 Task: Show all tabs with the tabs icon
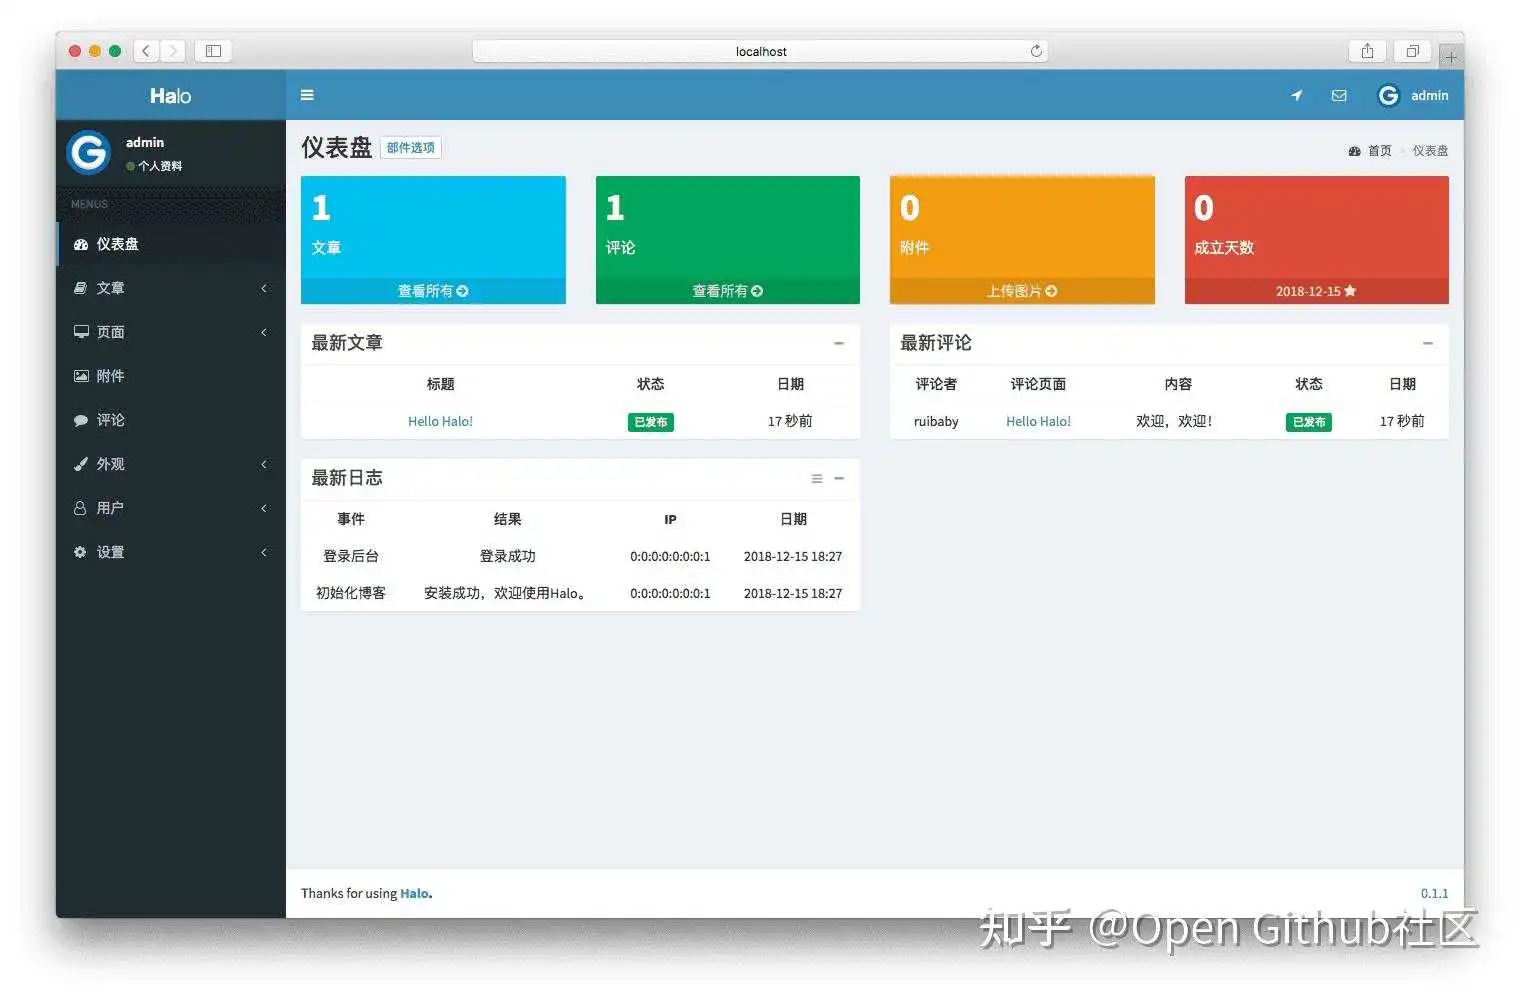pyautogui.click(x=1412, y=51)
